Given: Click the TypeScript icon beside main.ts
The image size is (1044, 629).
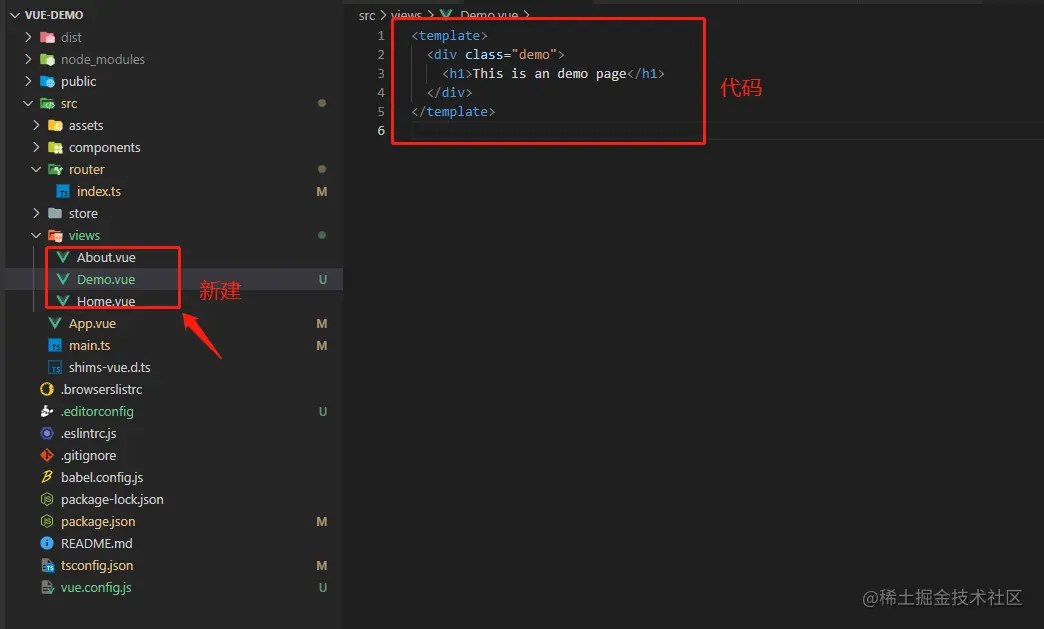Looking at the screenshot, I should point(56,345).
